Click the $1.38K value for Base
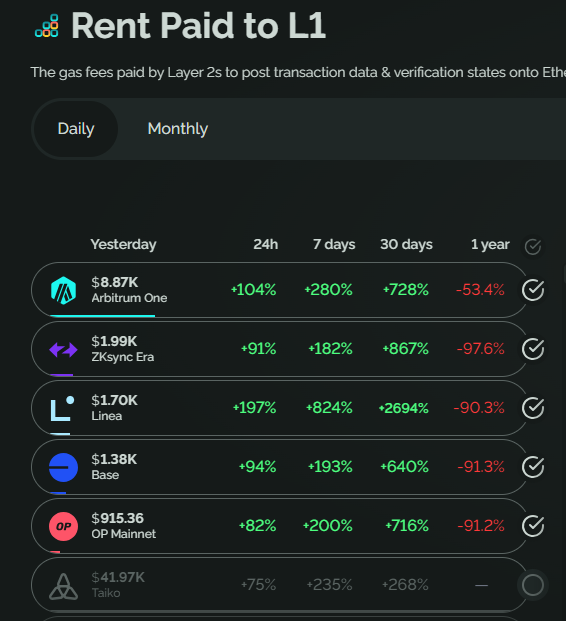The image size is (566, 621). (x=114, y=459)
